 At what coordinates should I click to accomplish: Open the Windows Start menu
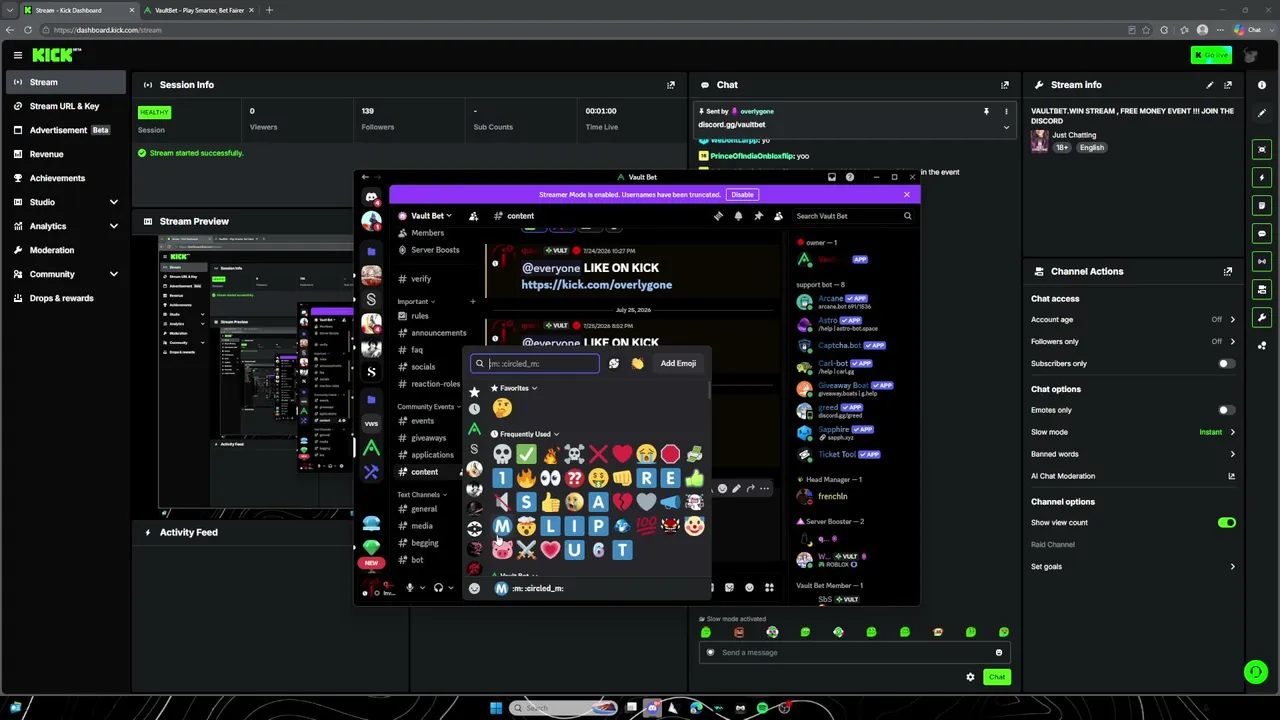pyautogui.click(x=496, y=708)
